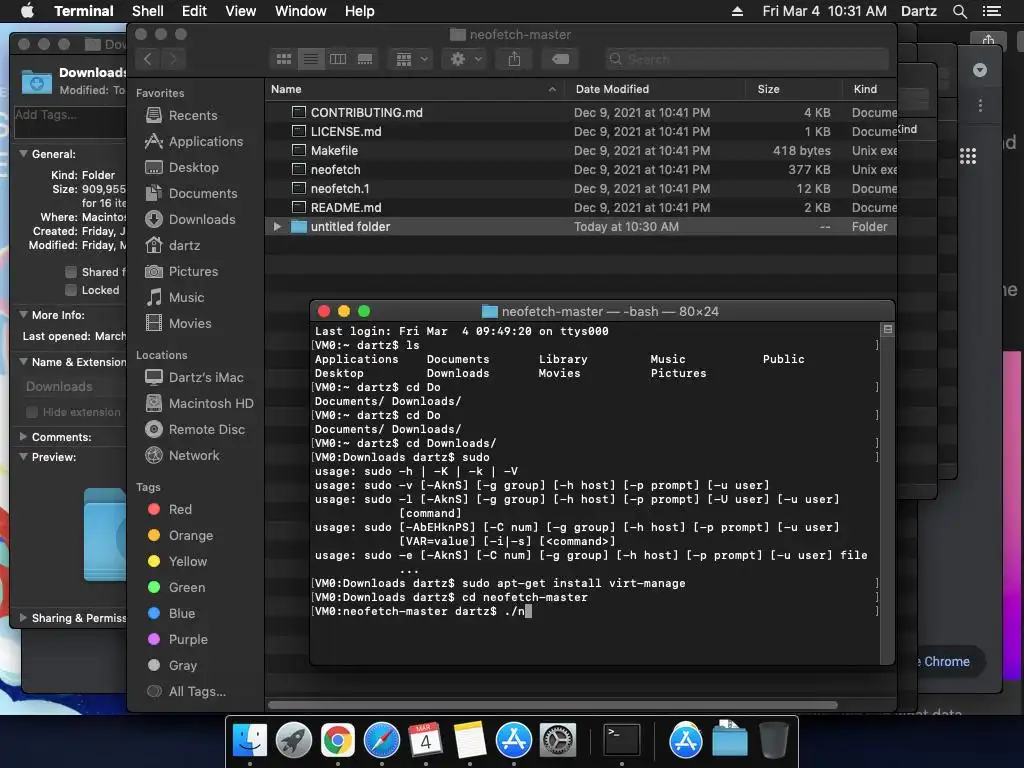The image size is (1024, 768).
Task: Click the Finder search field
Action: 746,59
